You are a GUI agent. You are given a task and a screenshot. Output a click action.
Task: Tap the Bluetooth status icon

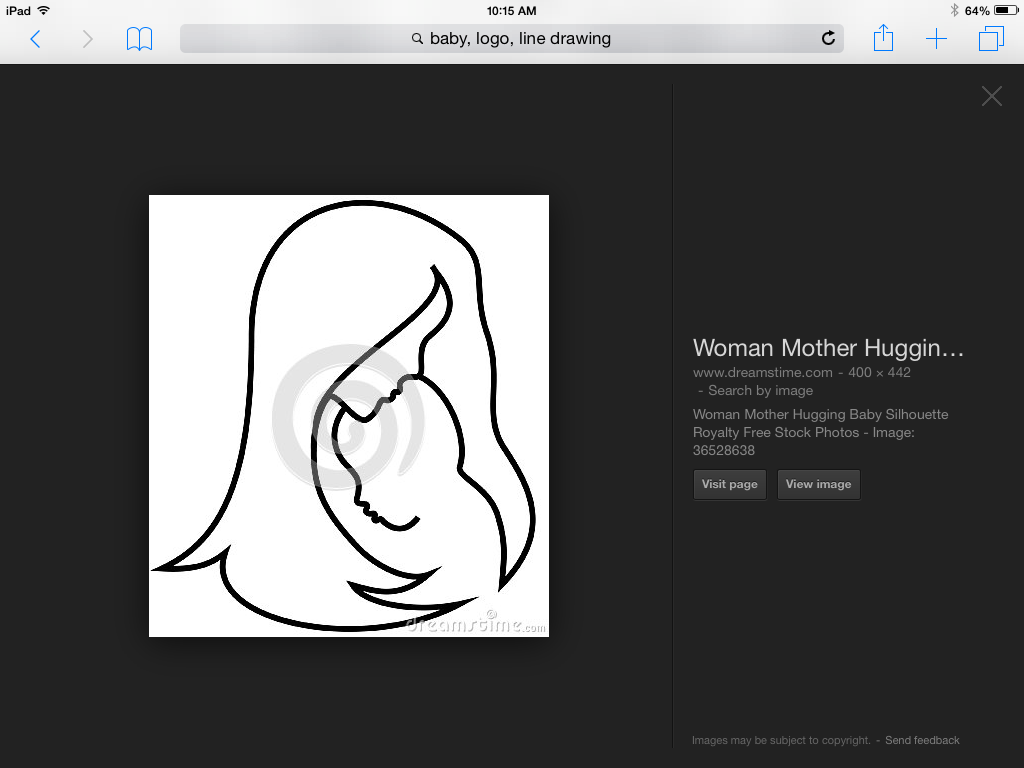[x=954, y=10]
